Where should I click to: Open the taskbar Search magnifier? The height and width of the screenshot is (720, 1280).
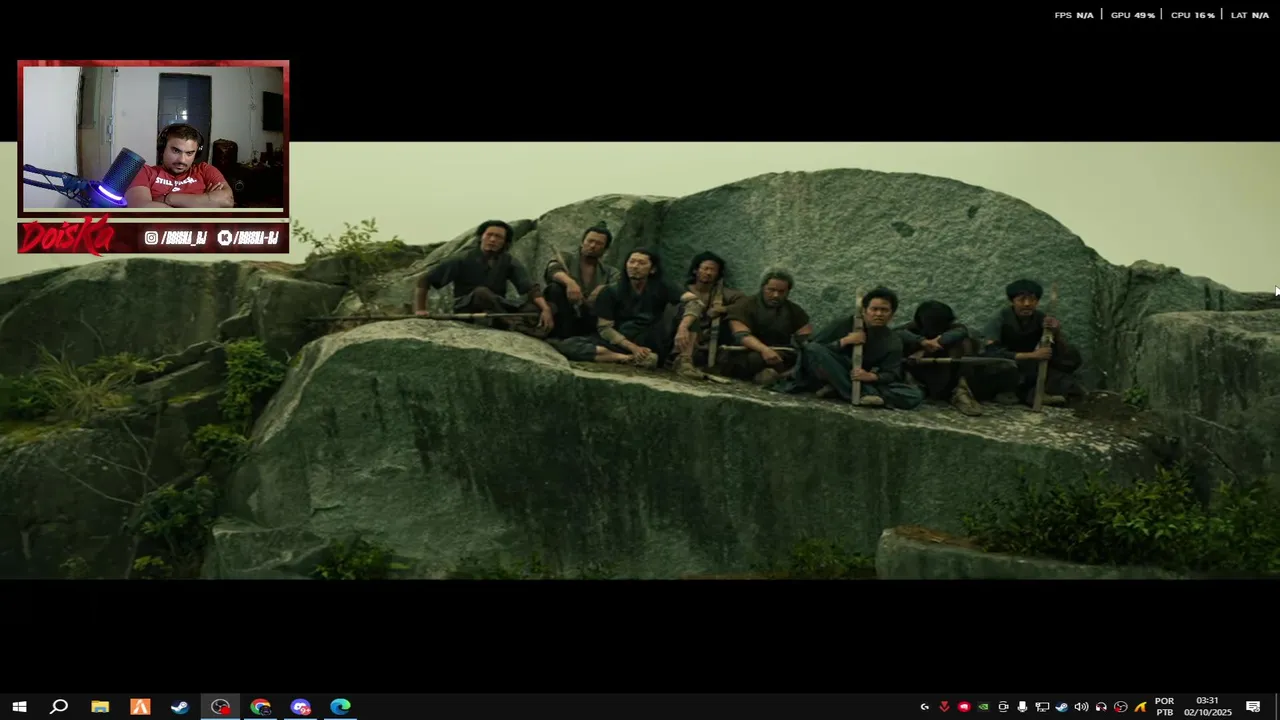59,706
